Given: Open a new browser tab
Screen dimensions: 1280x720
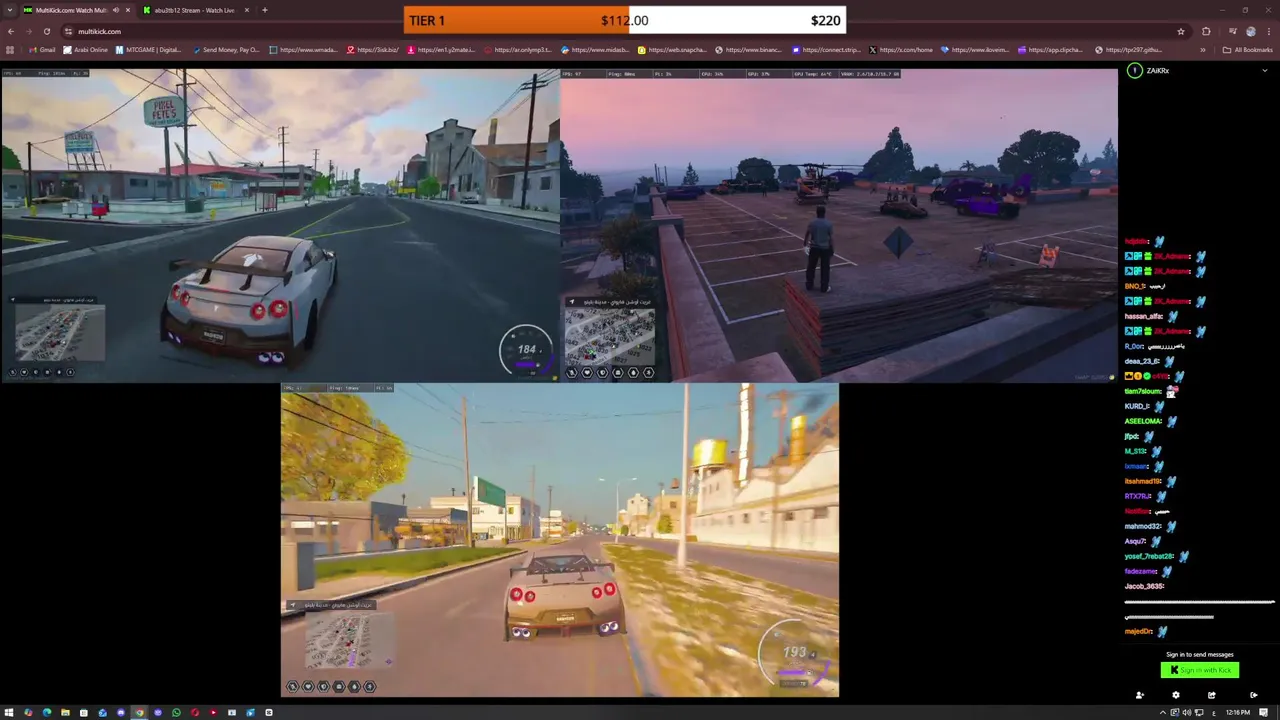Looking at the screenshot, I should pyautogui.click(x=265, y=10).
